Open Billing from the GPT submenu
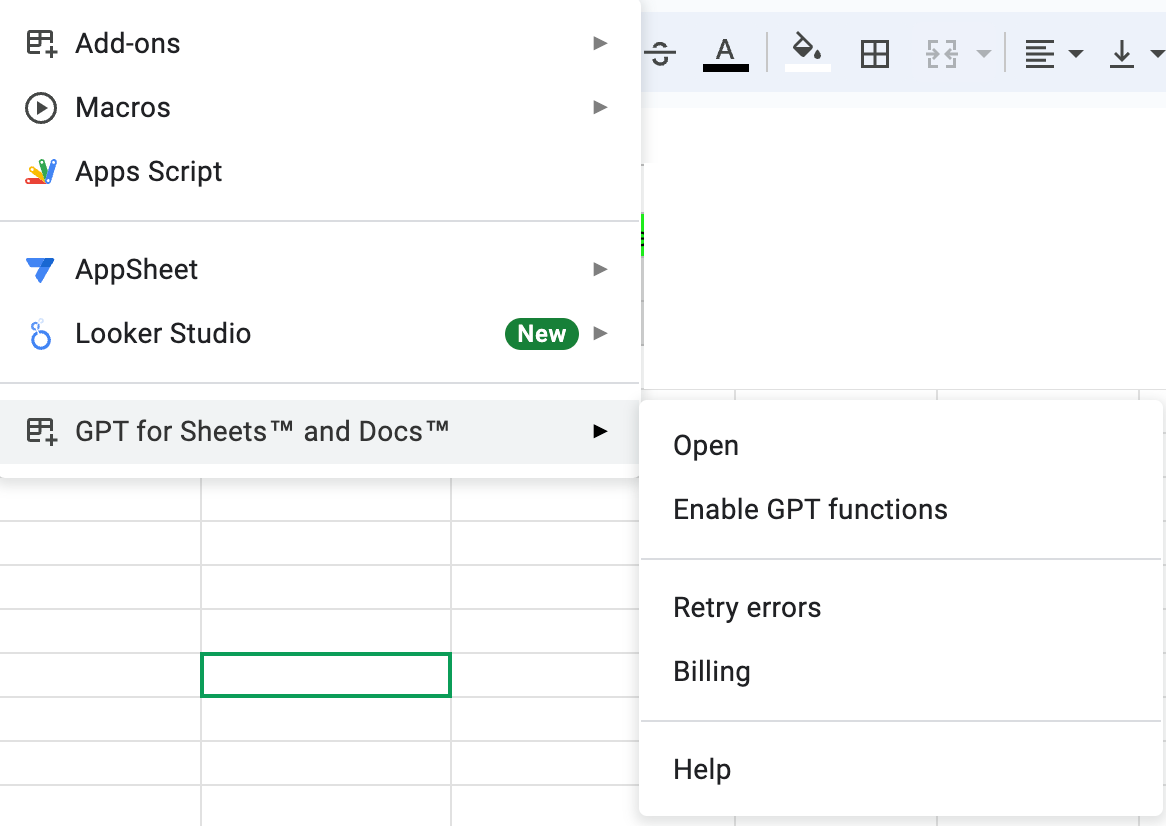Viewport: 1166px width, 826px height. click(x=901, y=671)
